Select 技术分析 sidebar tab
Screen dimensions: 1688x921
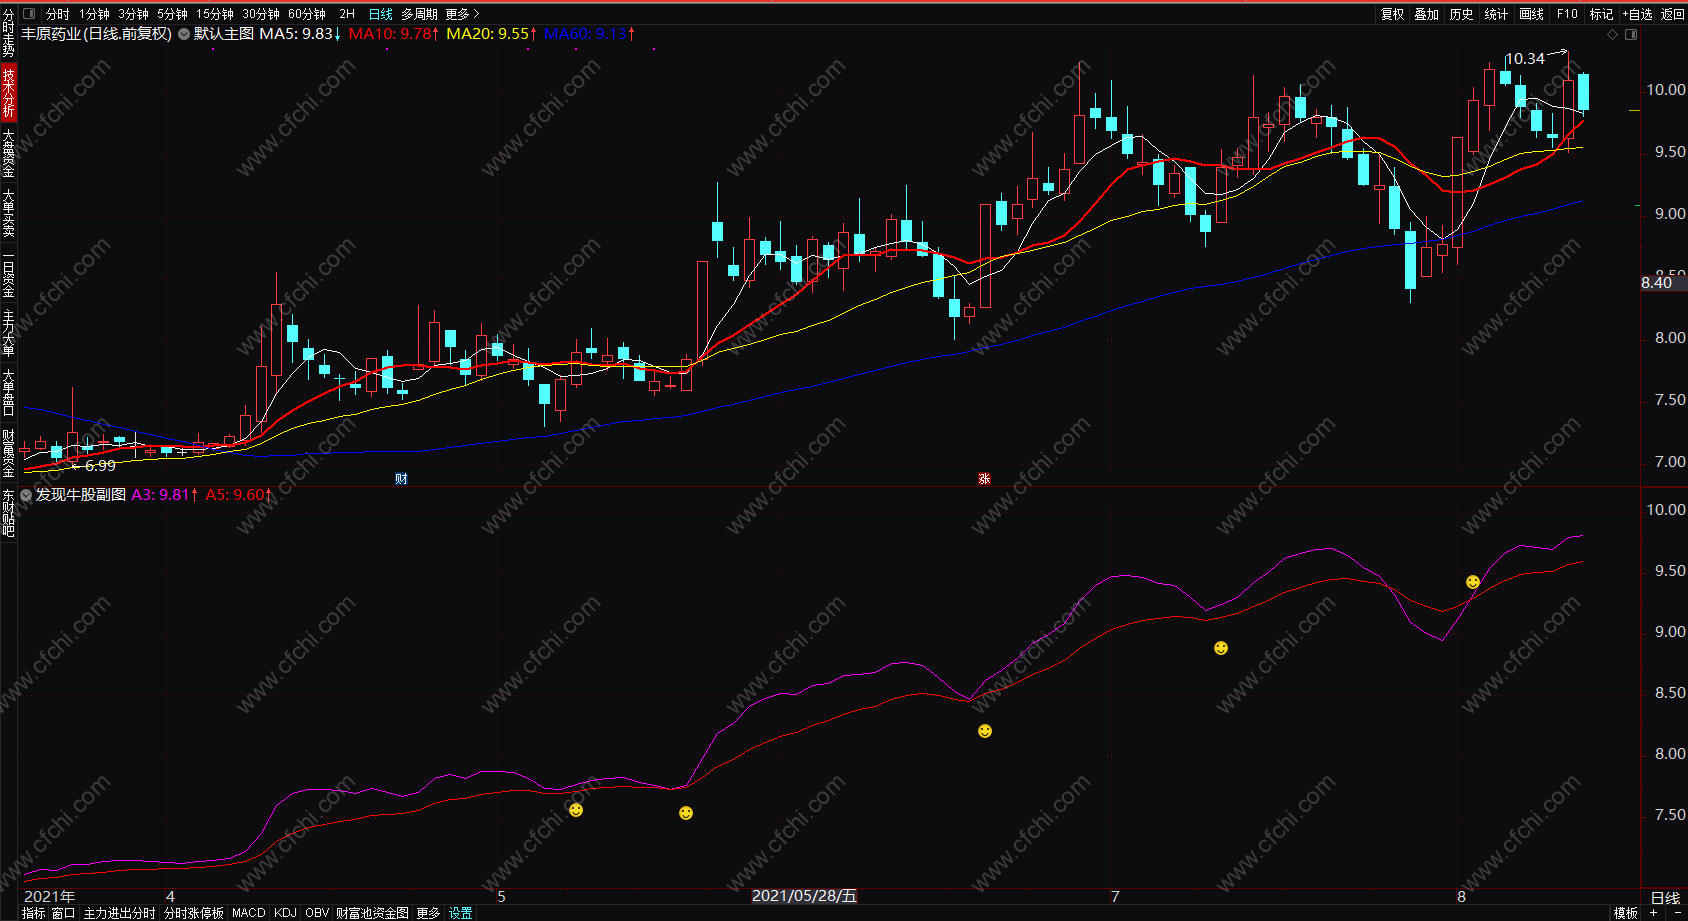tap(8, 93)
